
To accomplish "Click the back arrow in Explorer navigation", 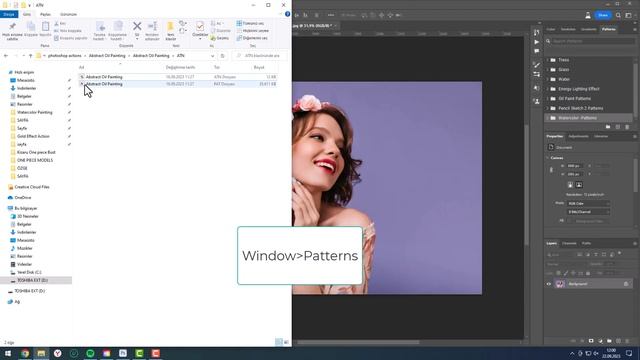I will (x=6, y=56).
